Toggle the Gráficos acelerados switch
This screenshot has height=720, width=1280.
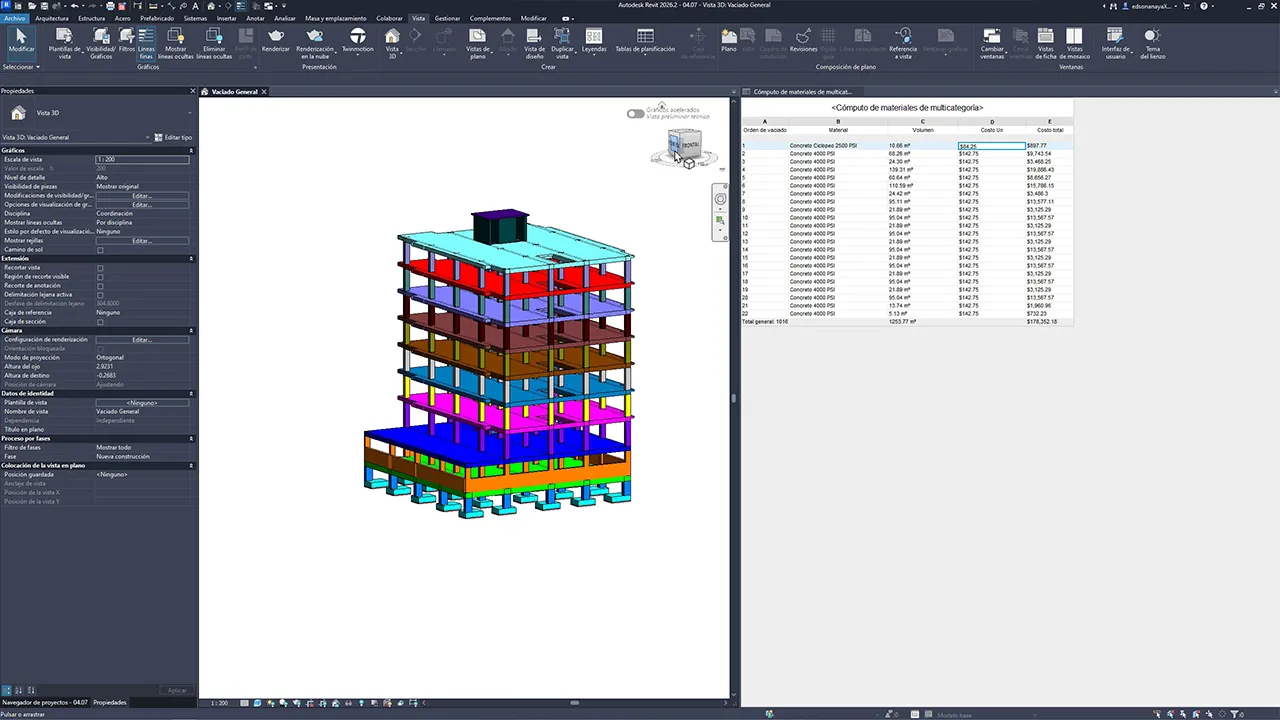635,113
